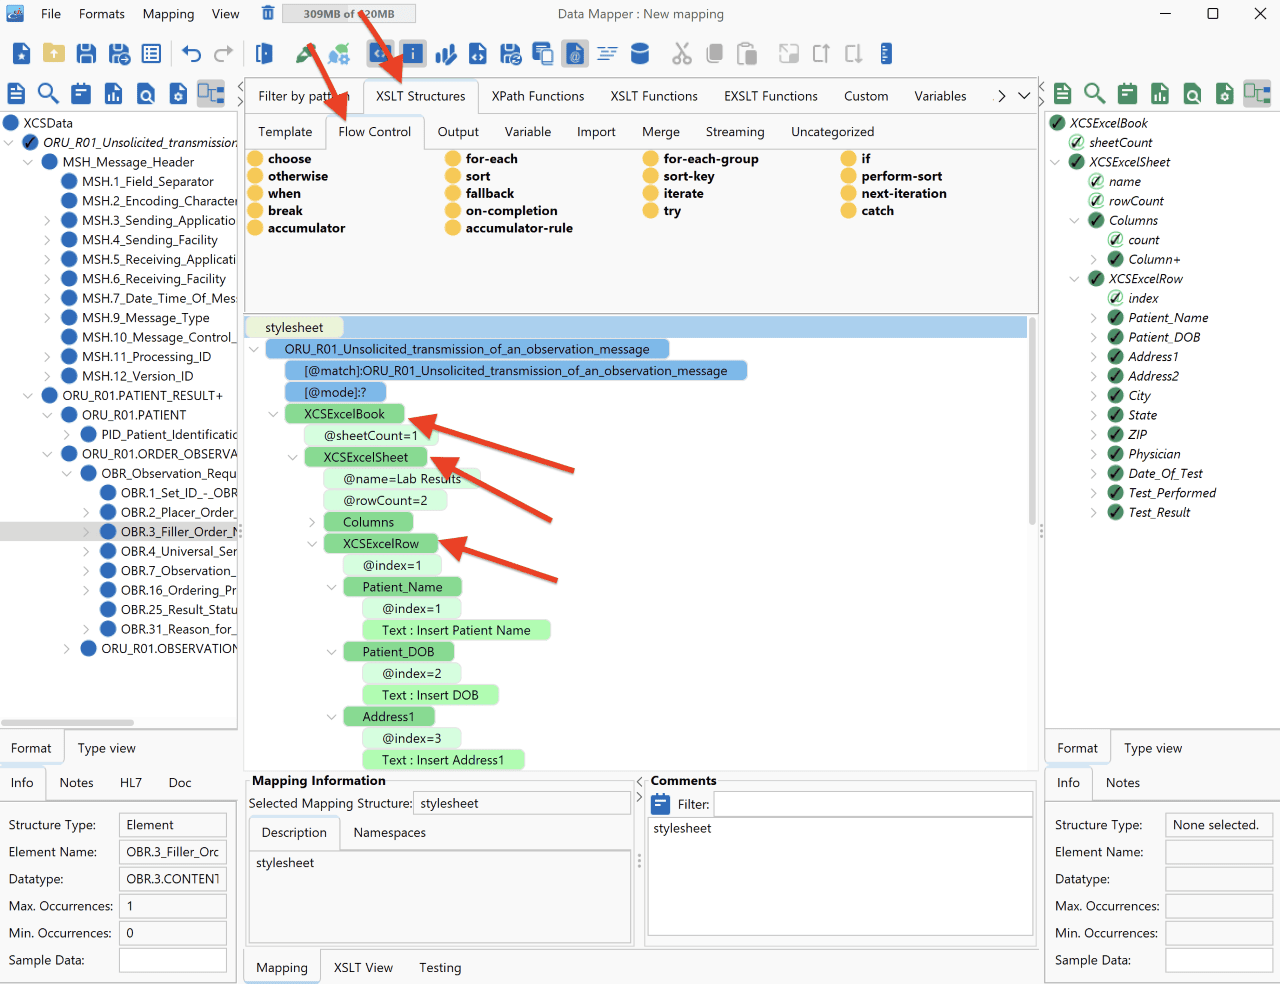Image resolution: width=1280 pixels, height=984 pixels.
Task: Open the File menu
Action: pos(51,14)
